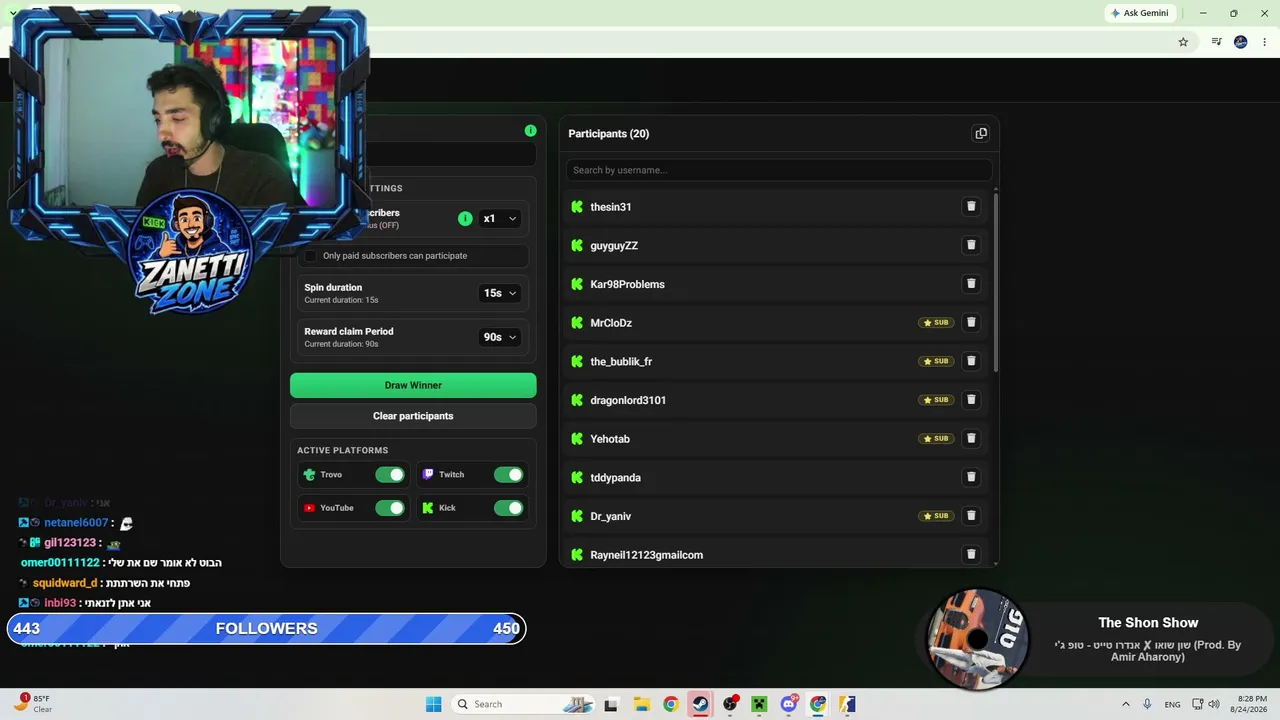Open Chrome's media controls icon
The height and width of the screenshot is (720, 1280).
(x=1216, y=42)
